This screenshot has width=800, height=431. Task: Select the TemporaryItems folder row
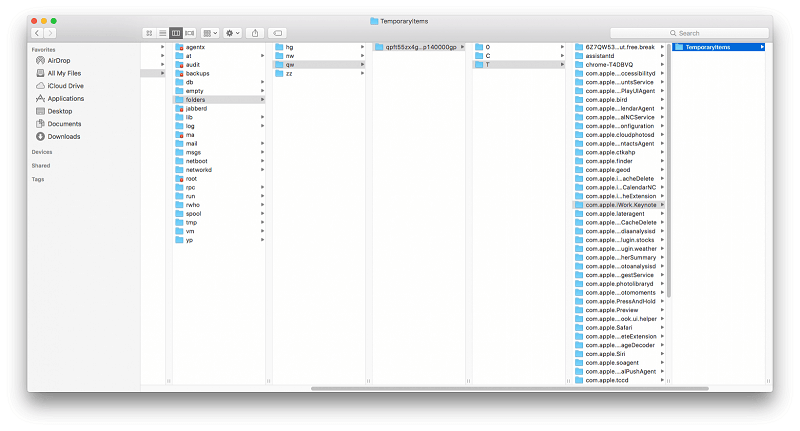pyautogui.click(x=719, y=47)
